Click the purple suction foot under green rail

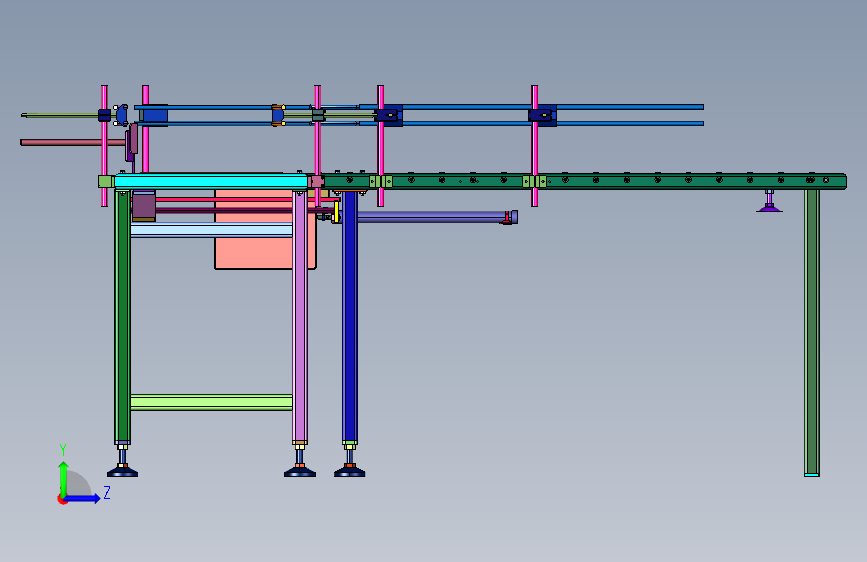769,207
